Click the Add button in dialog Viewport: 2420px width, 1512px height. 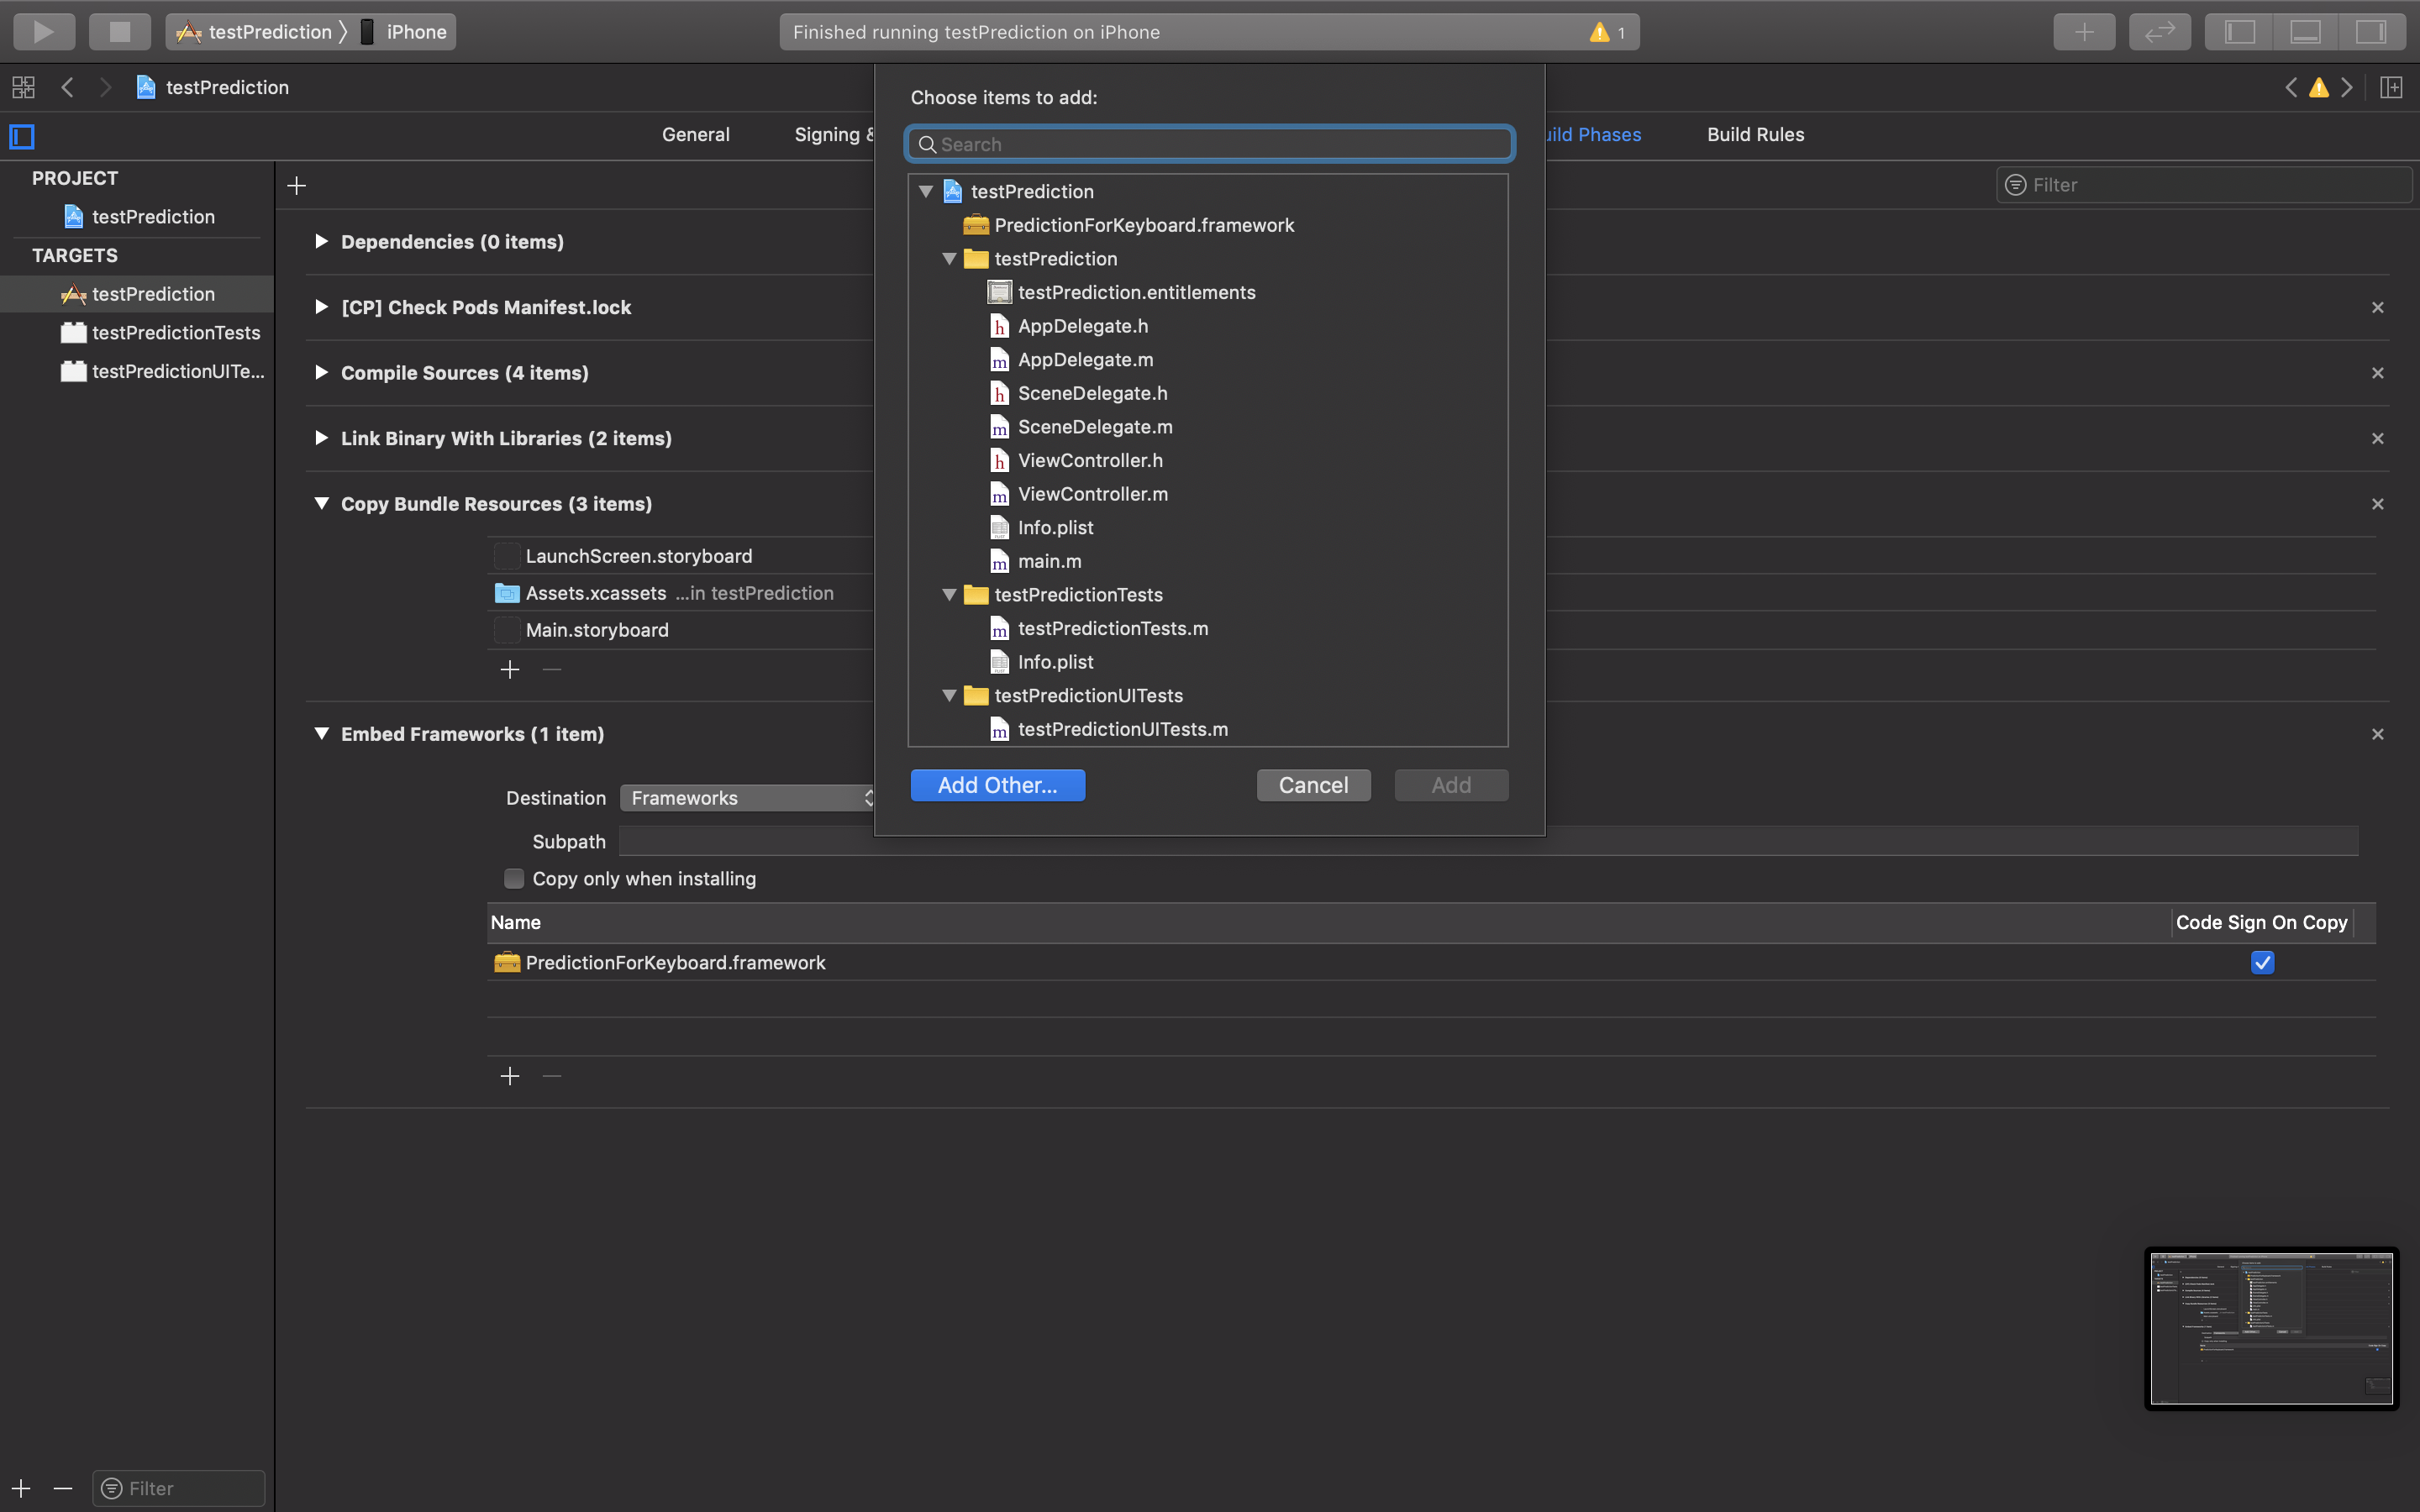tap(1451, 785)
